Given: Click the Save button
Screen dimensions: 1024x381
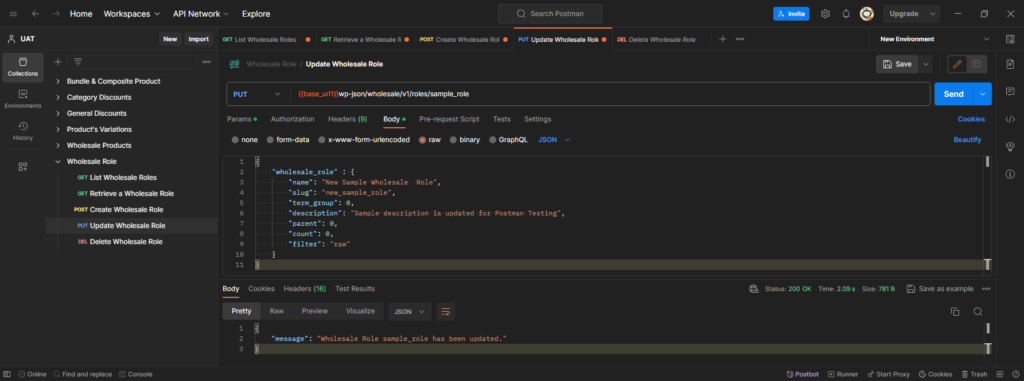Looking at the screenshot, I should (x=897, y=64).
